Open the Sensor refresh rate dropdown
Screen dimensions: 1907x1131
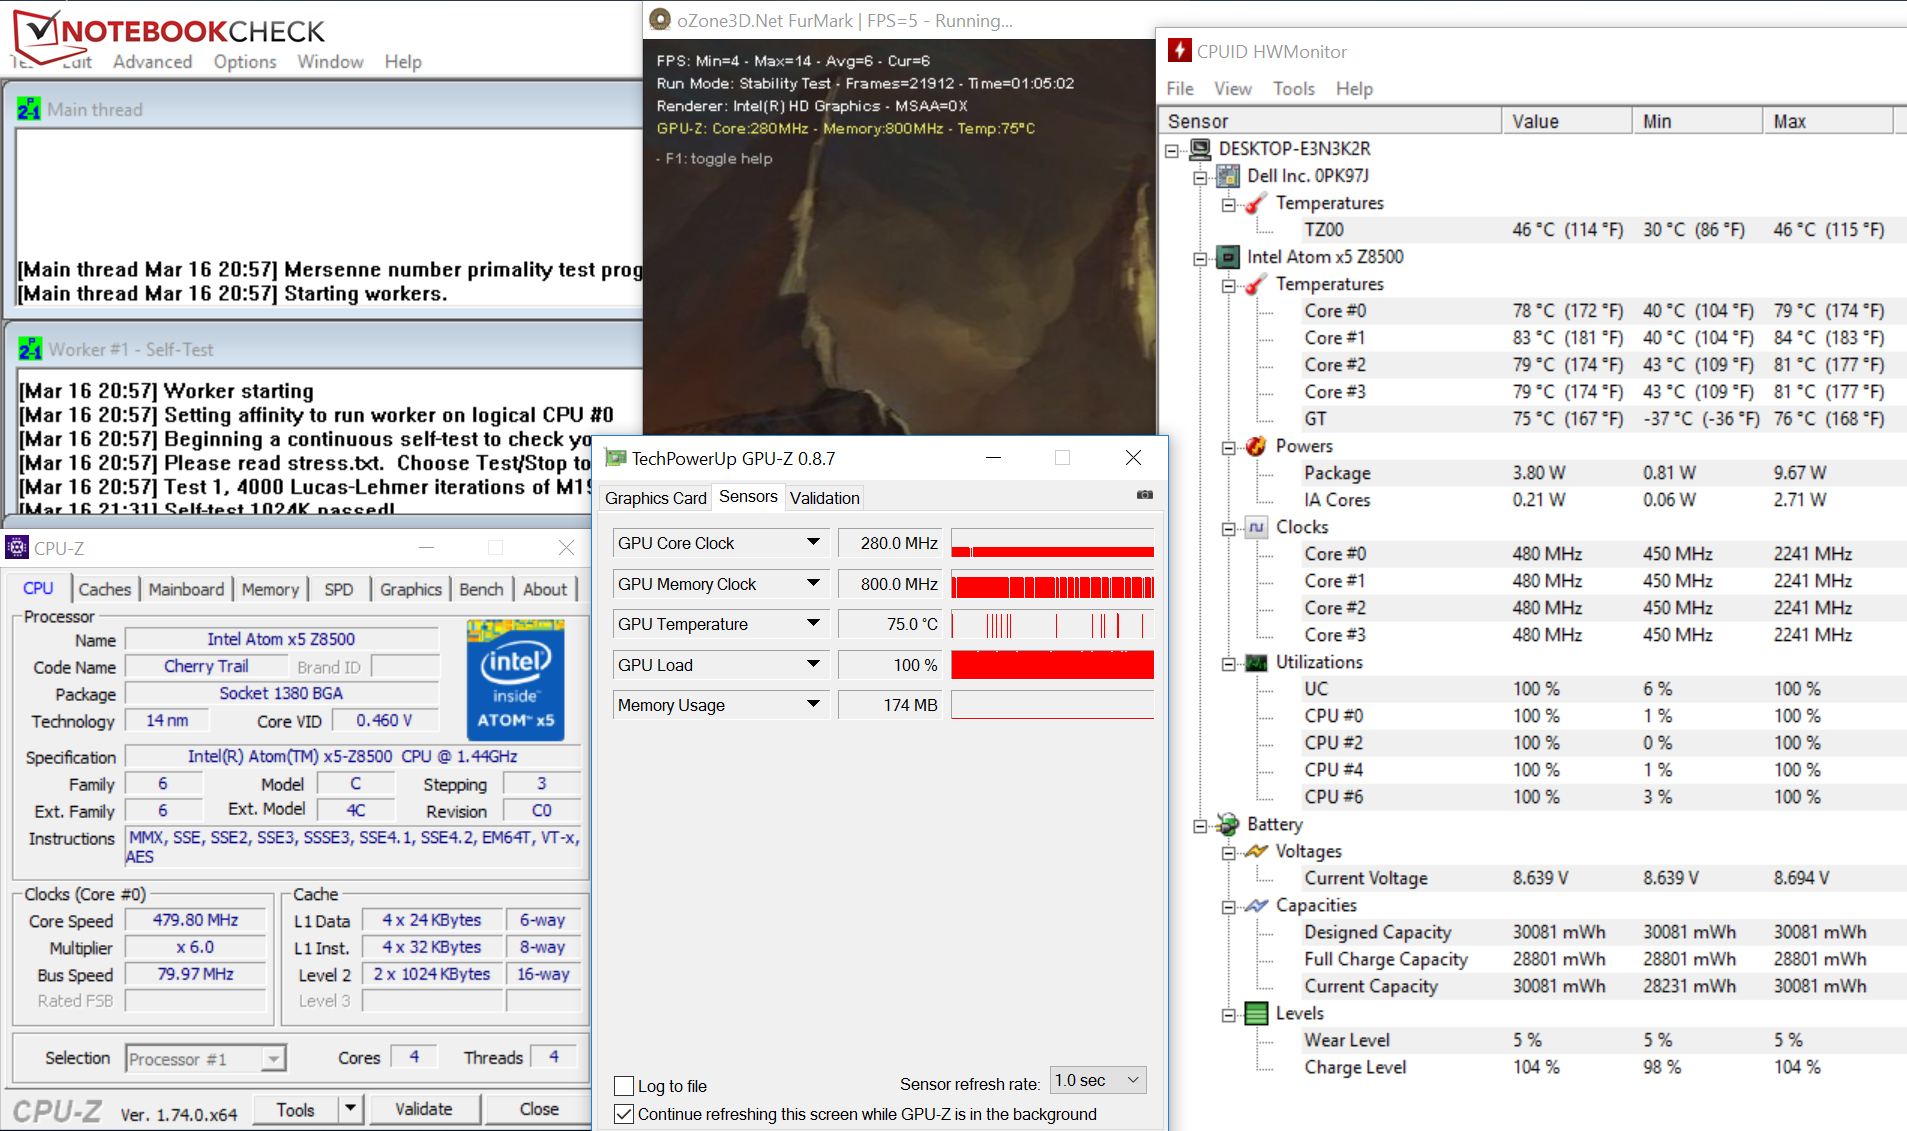(1098, 1080)
